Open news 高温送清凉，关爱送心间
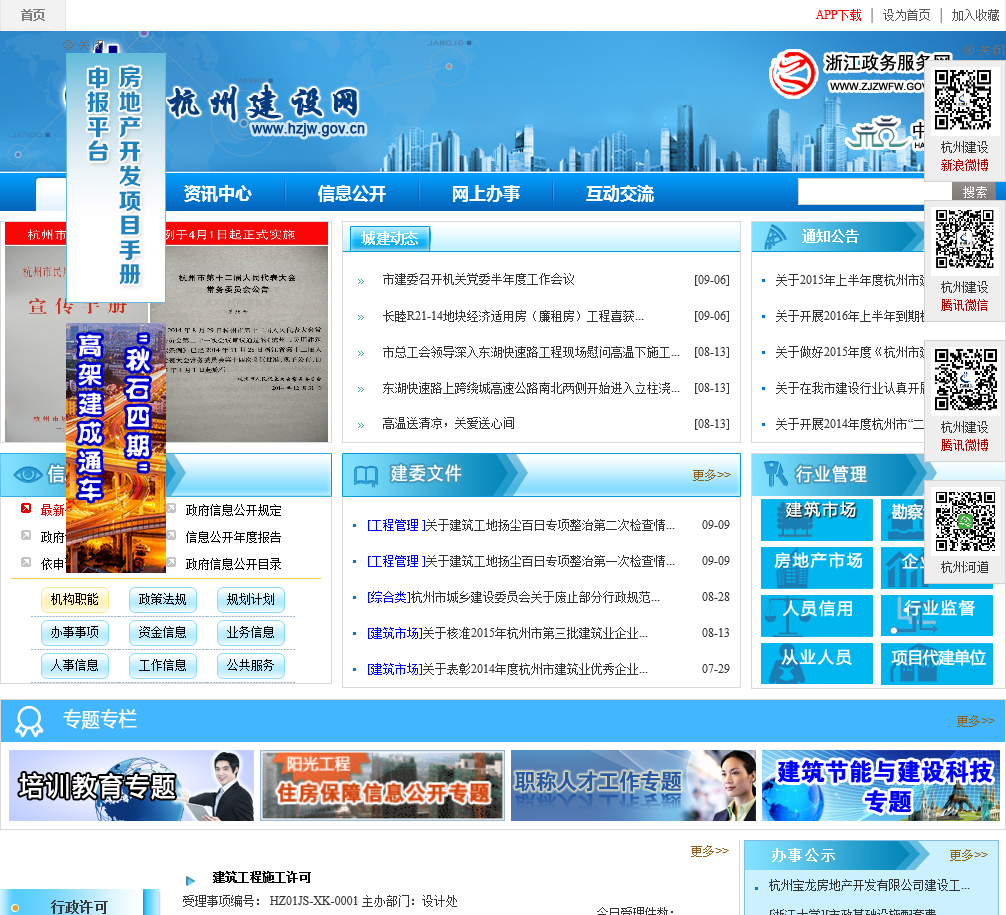 448,423
